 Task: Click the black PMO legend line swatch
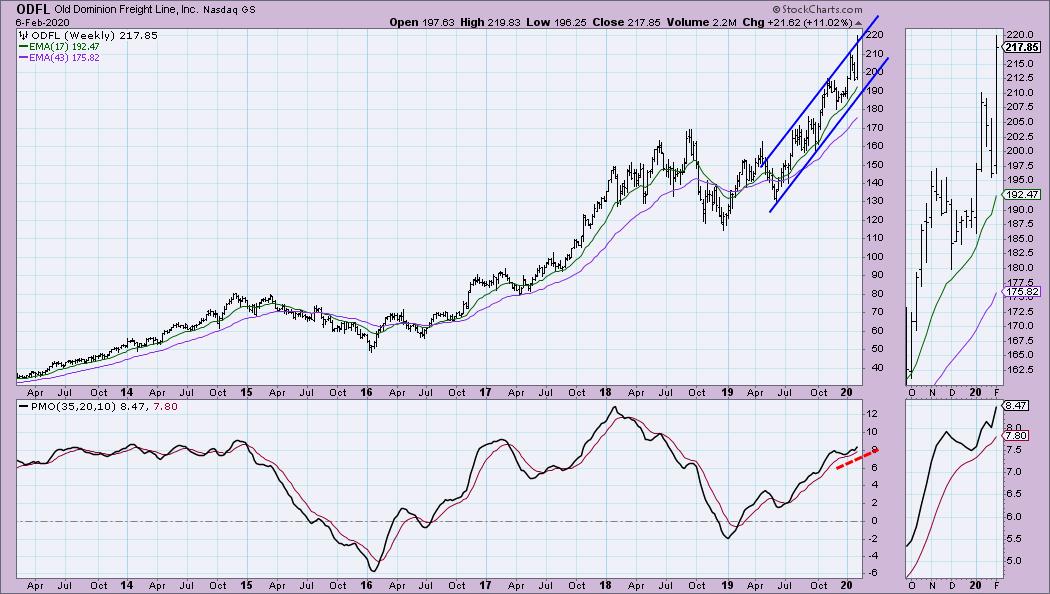[23, 406]
